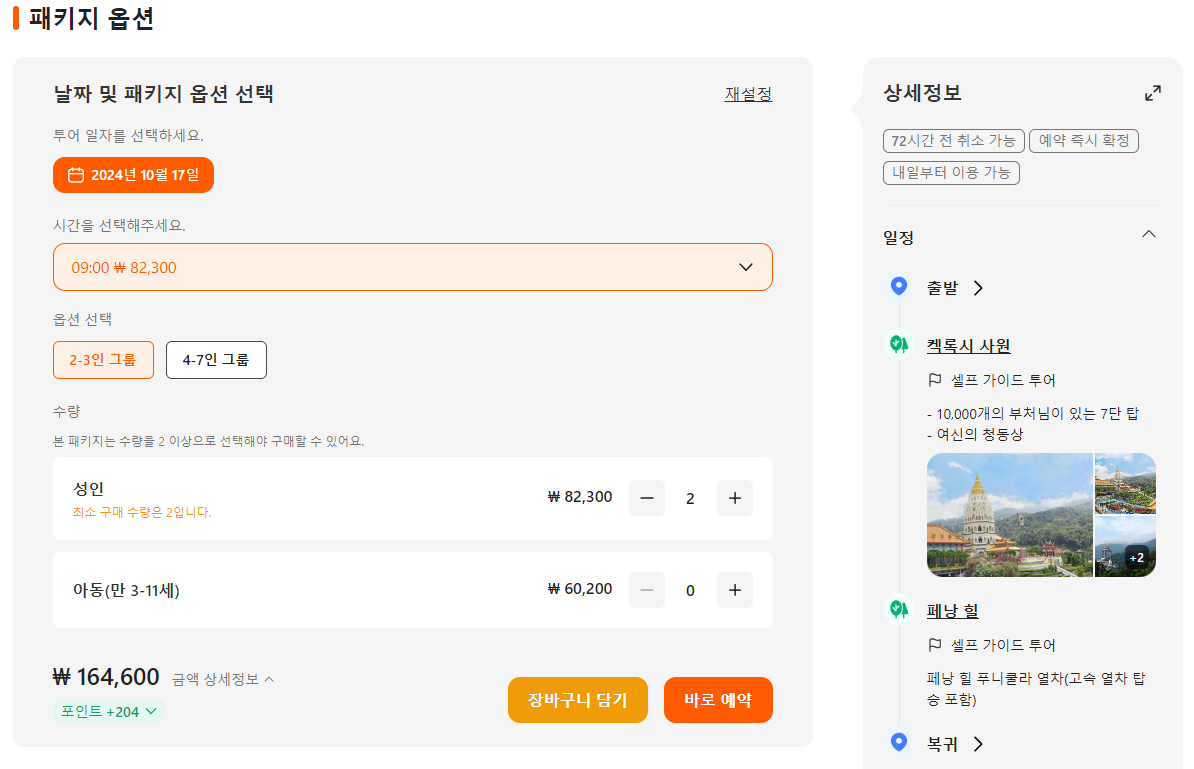Image resolution: width=1194 pixels, height=769 pixels.
Task: Expand 상세정보 panel with the fullscreen icon
Action: (x=1153, y=93)
